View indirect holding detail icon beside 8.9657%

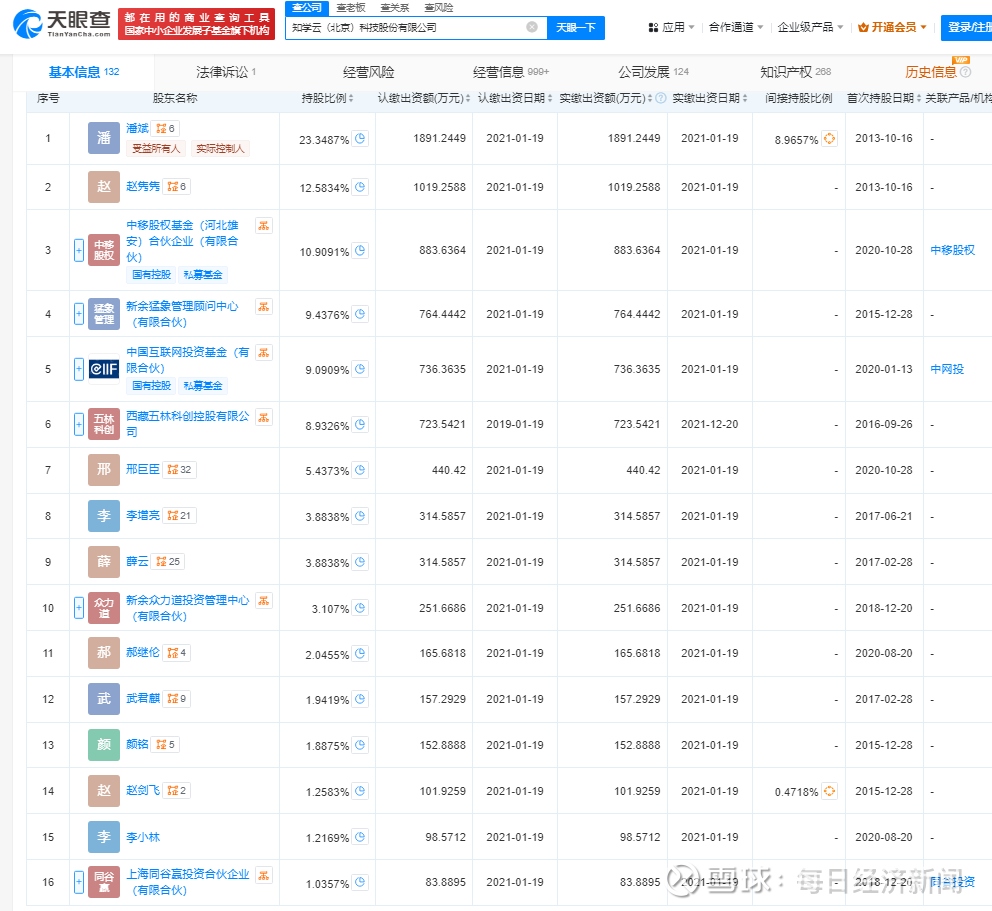pyautogui.click(x=829, y=139)
